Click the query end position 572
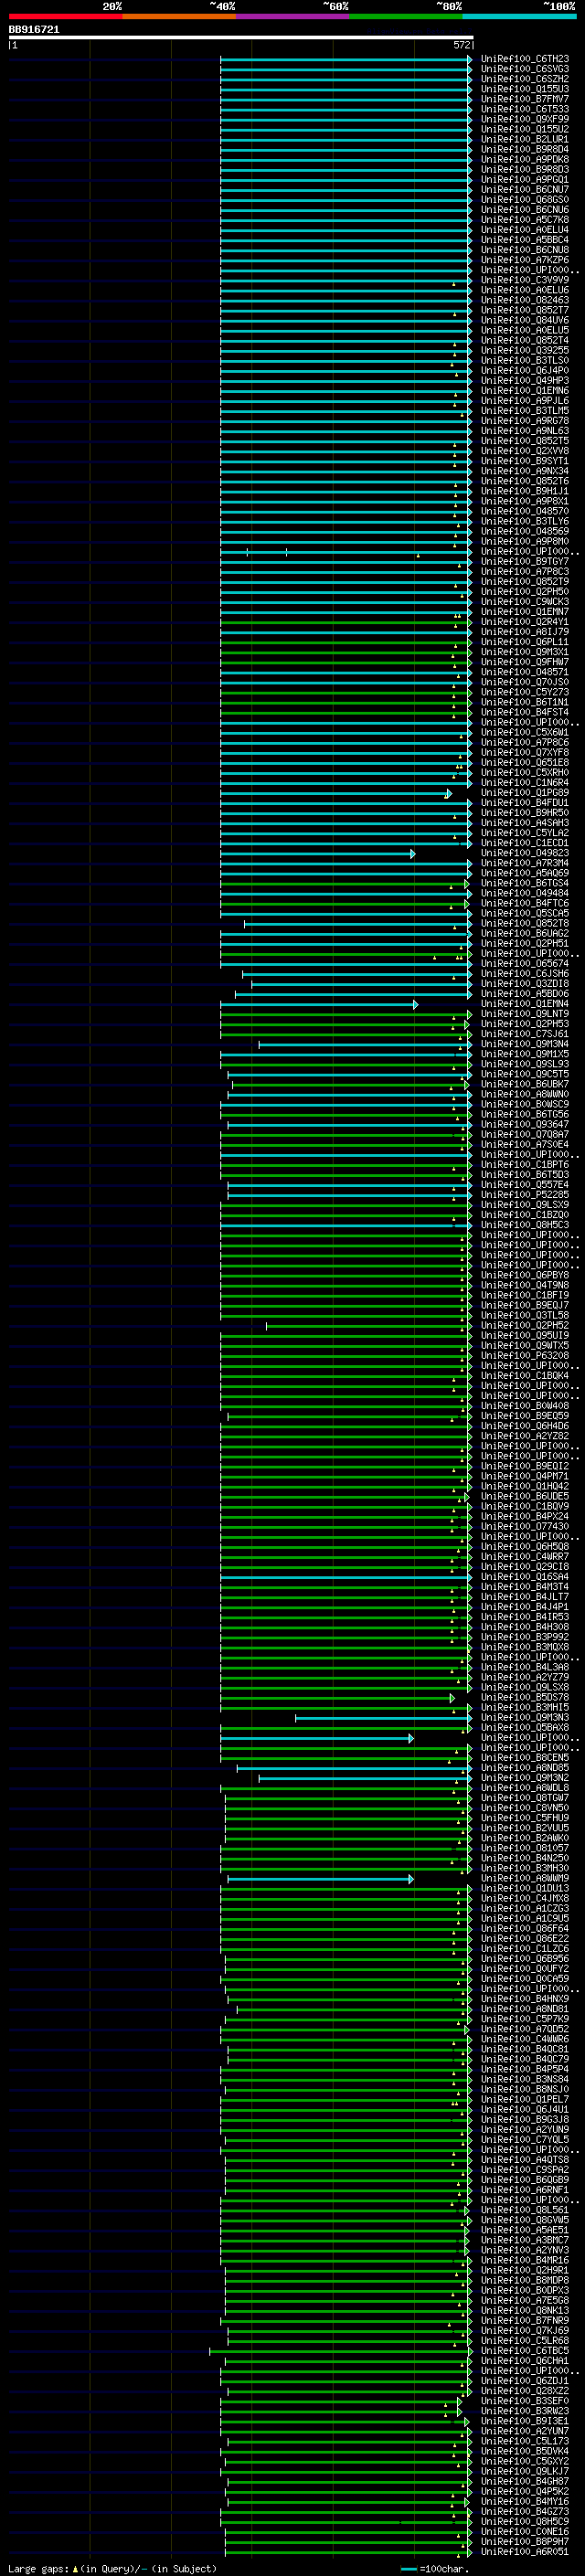Screen dimensions: 585x2576 click(462, 45)
